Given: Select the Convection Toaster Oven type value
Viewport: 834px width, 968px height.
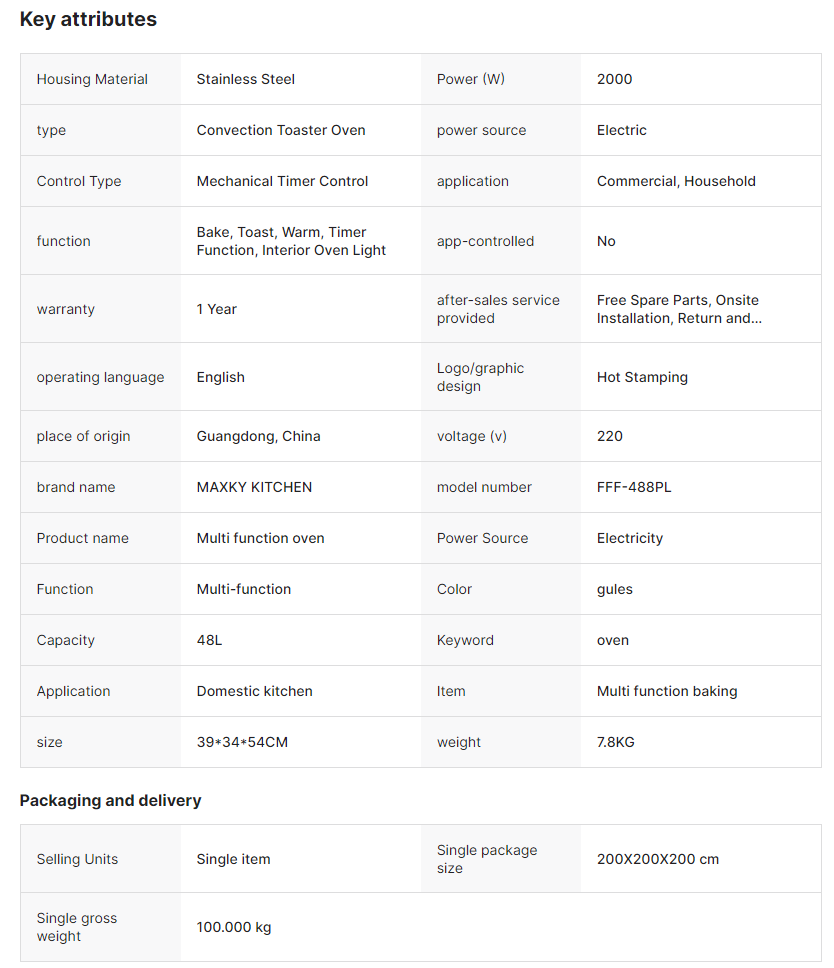Looking at the screenshot, I should tap(281, 130).
